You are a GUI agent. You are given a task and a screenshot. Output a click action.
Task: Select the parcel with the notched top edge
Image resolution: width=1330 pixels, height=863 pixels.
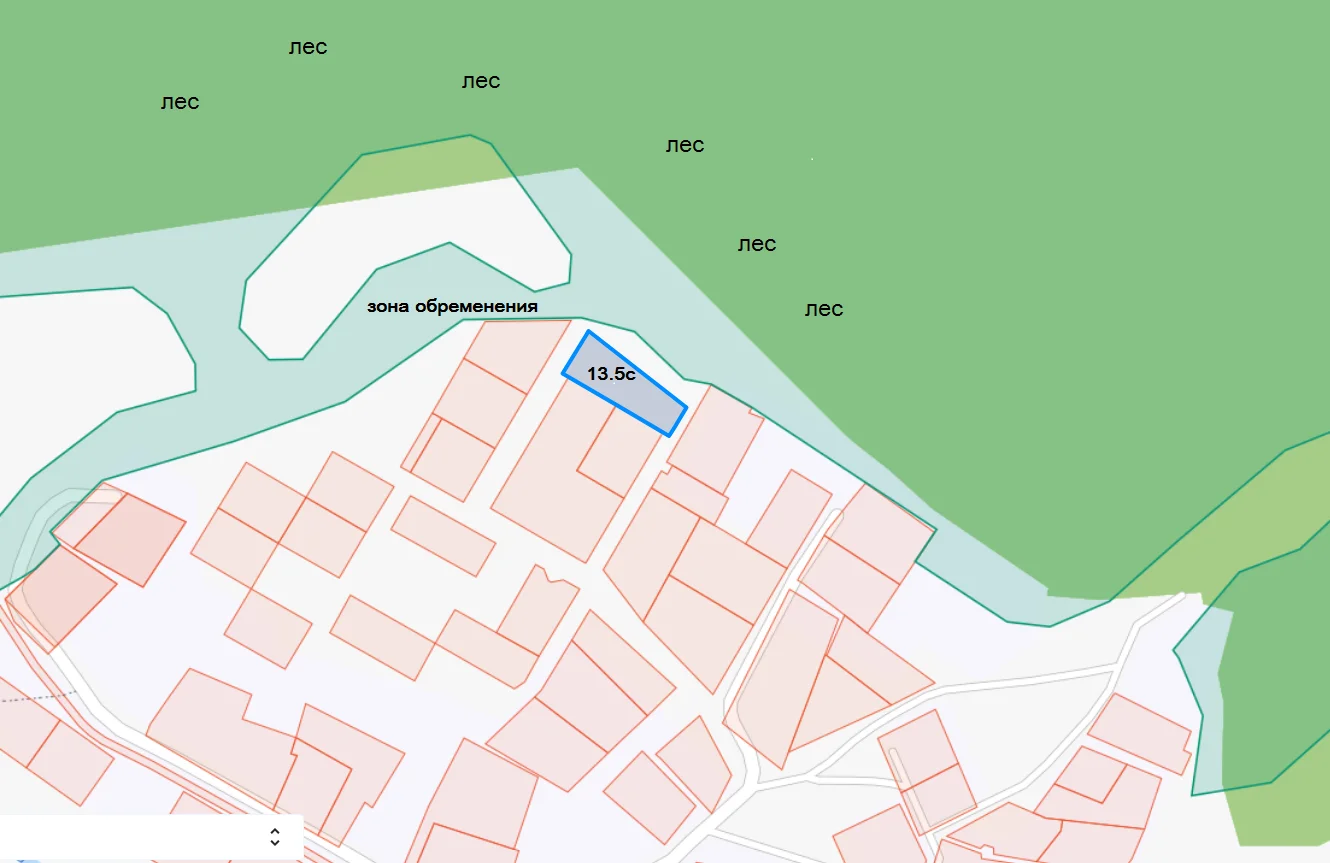tap(539, 610)
